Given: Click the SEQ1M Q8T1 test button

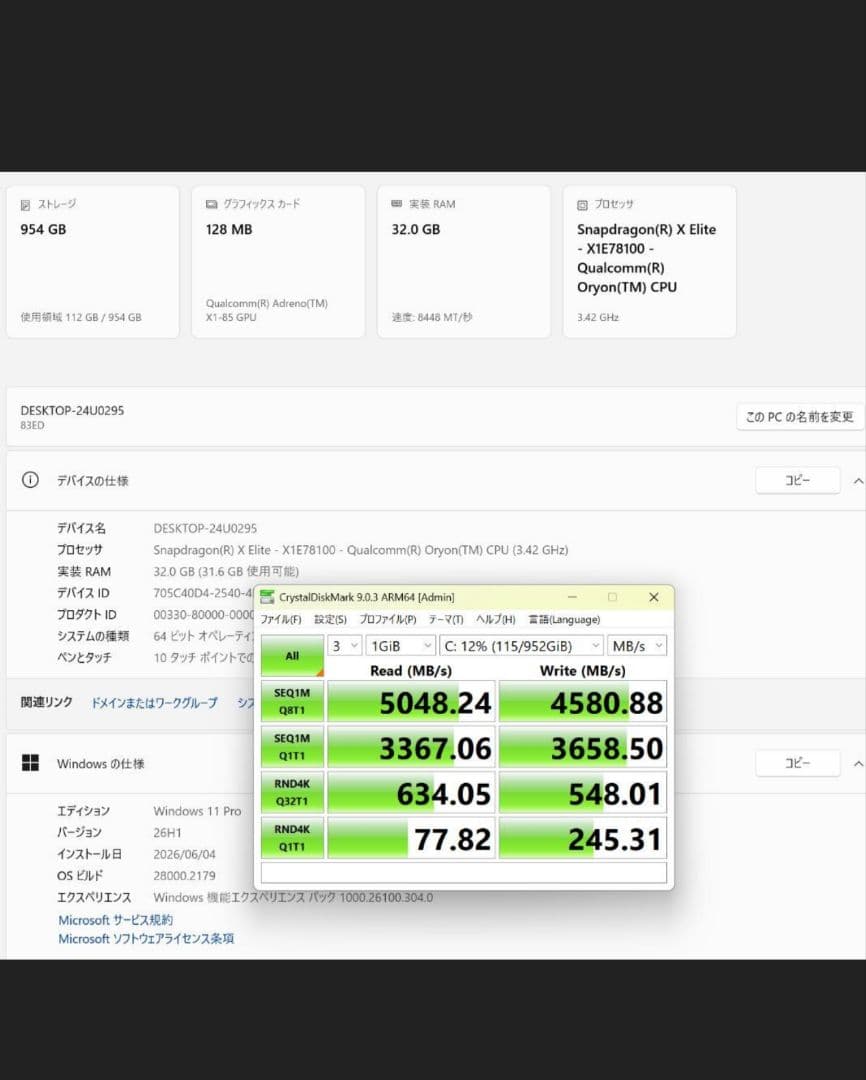Looking at the screenshot, I should [292, 701].
